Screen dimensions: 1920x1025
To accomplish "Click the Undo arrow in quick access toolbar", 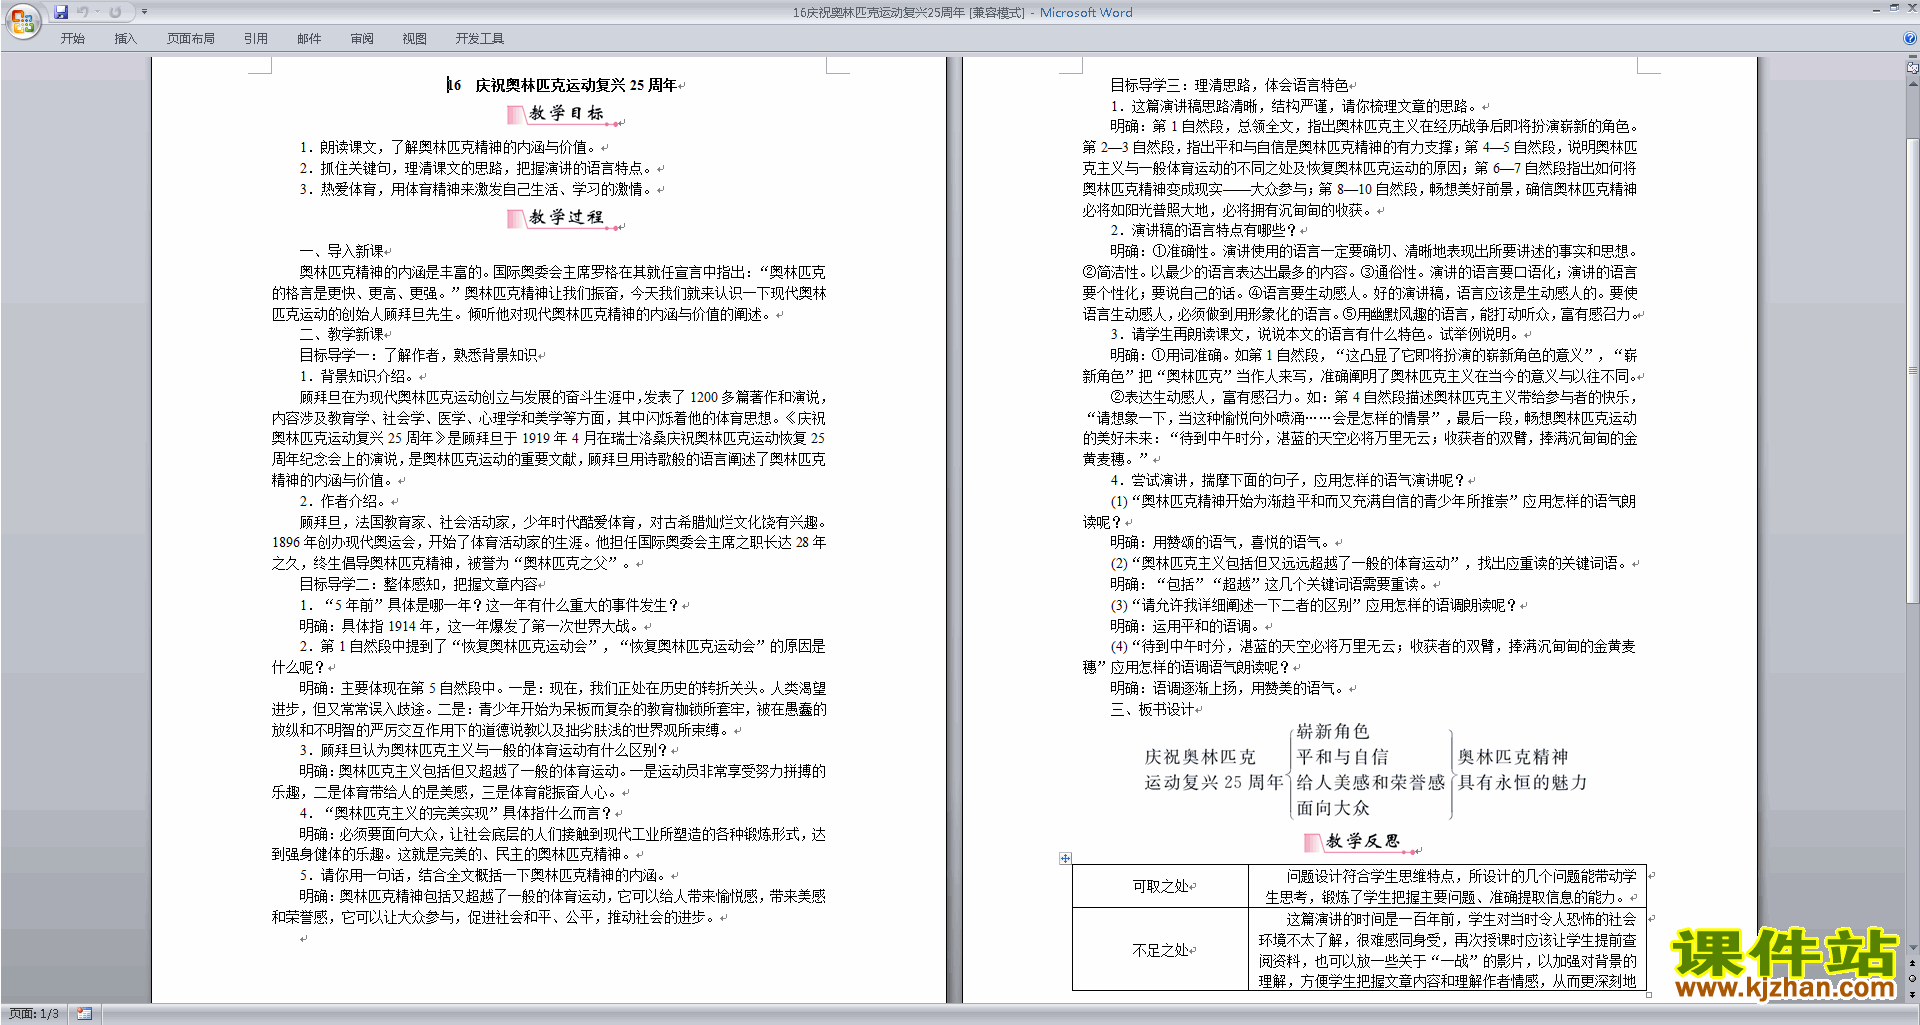I will (x=83, y=12).
